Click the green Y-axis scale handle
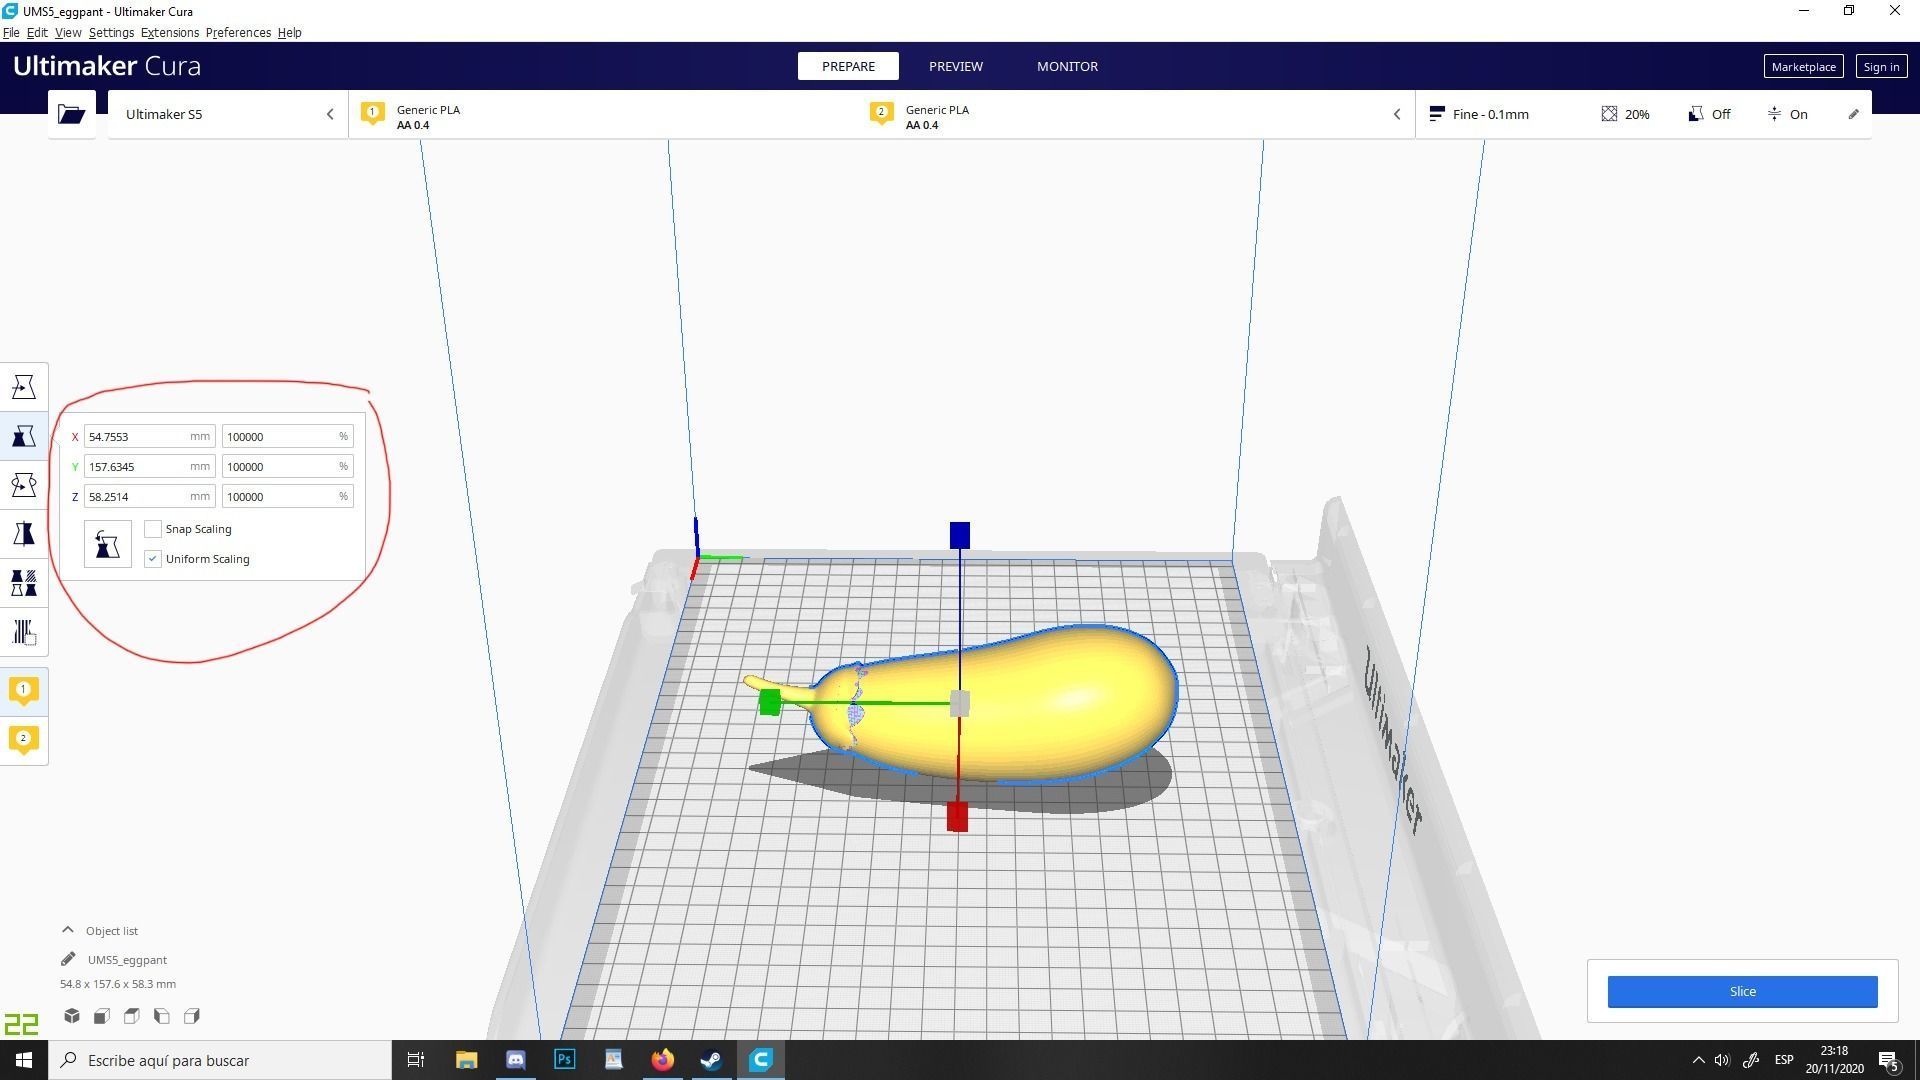Screen dimensions: 1920x1080 click(769, 703)
